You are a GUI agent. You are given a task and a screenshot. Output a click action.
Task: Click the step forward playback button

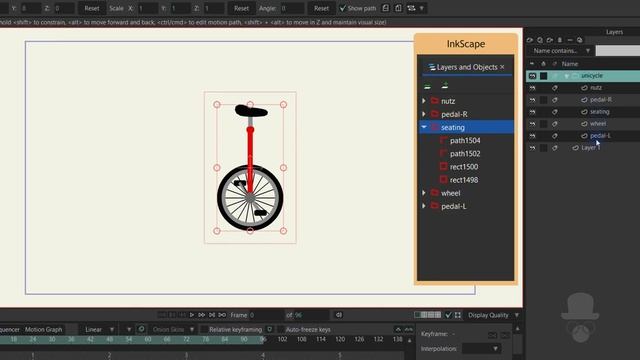(202, 315)
